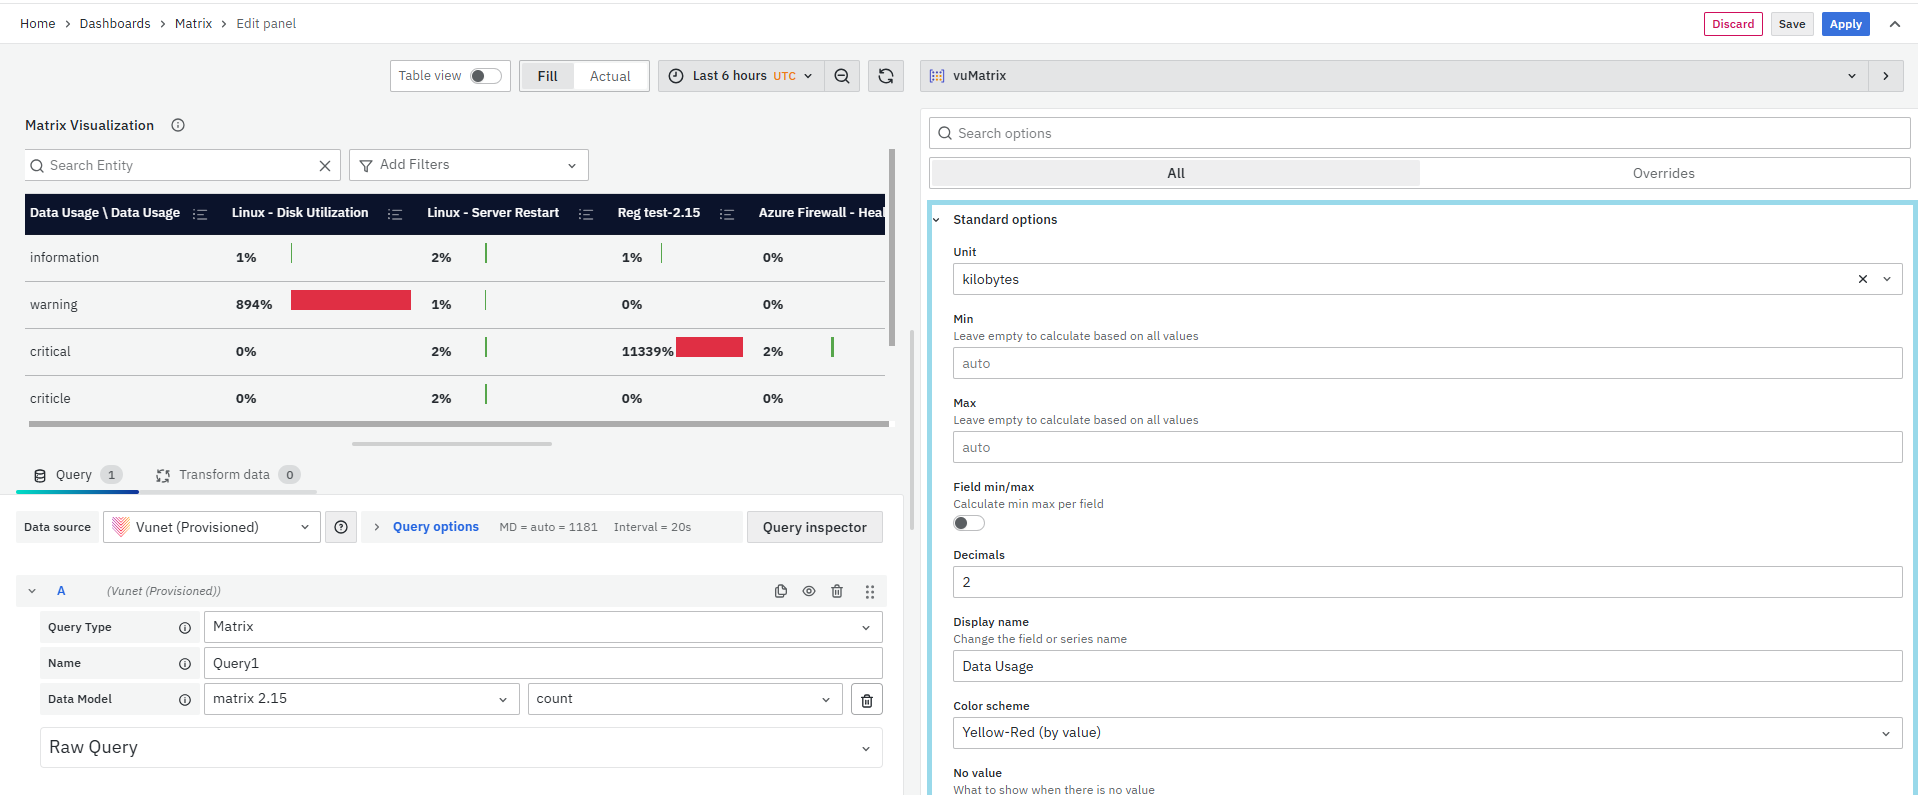Viewport: 1918px width, 795px height.
Task: Open the Query inspector
Action: click(814, 527)
